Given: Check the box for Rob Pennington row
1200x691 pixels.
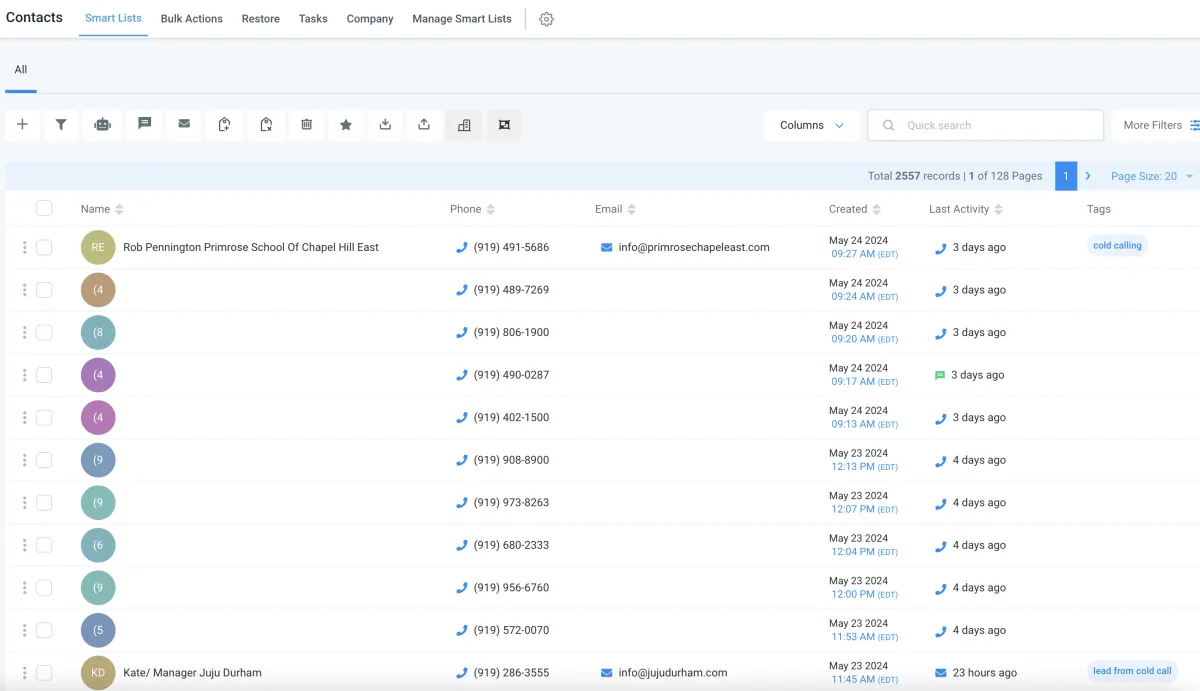Looking at the screenshot, I should coord(44,247).
